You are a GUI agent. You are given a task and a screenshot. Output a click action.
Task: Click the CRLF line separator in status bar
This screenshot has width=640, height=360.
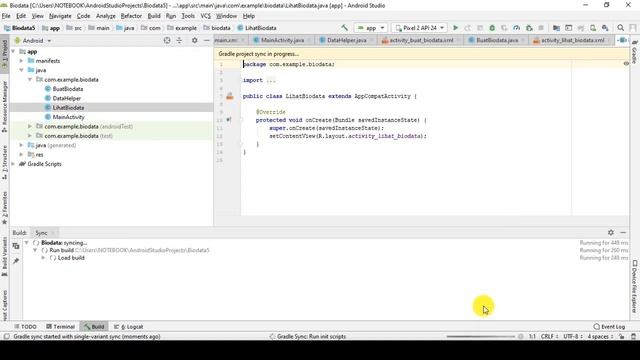pyautogui.click(x=549, y=337)
